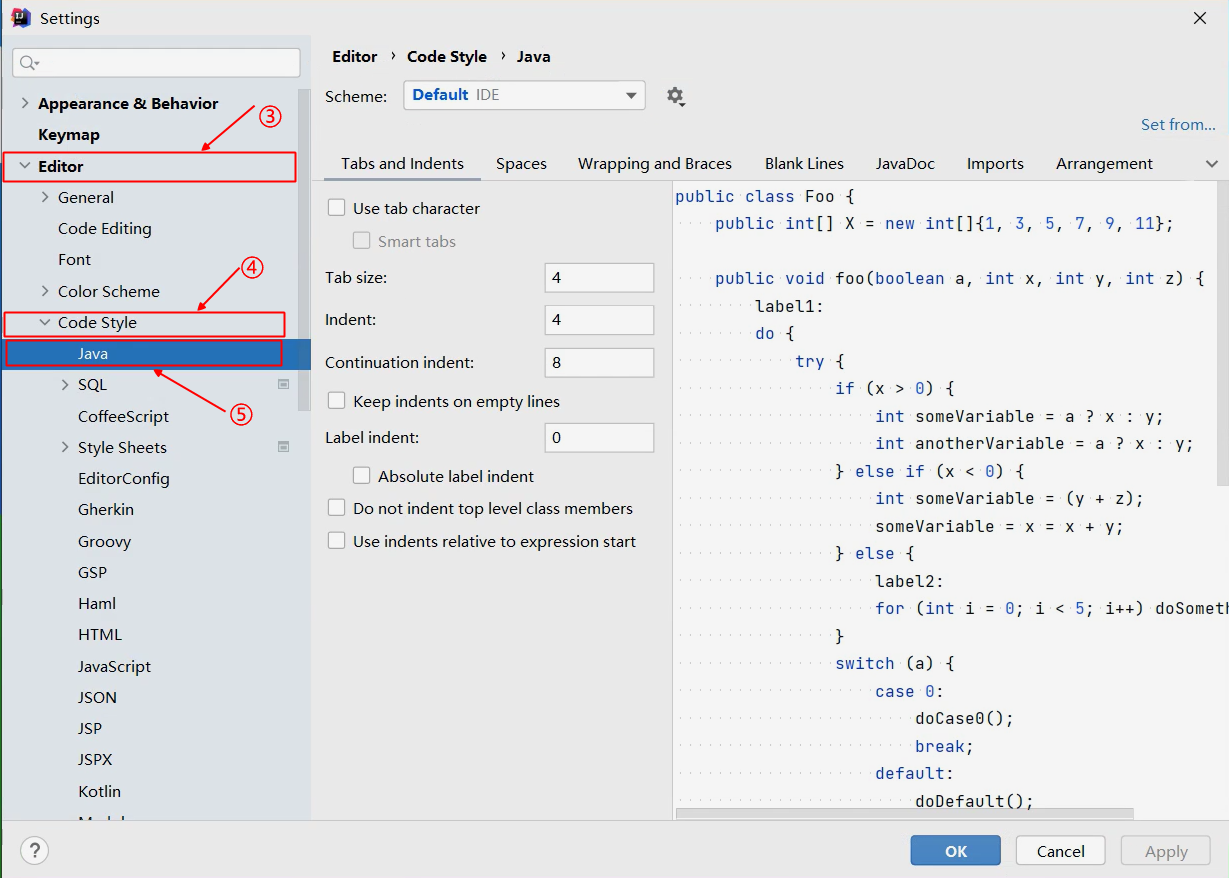Toggle Keep indents on empty lines
The height and width of the screenshot is (878, 1229).
337,402
